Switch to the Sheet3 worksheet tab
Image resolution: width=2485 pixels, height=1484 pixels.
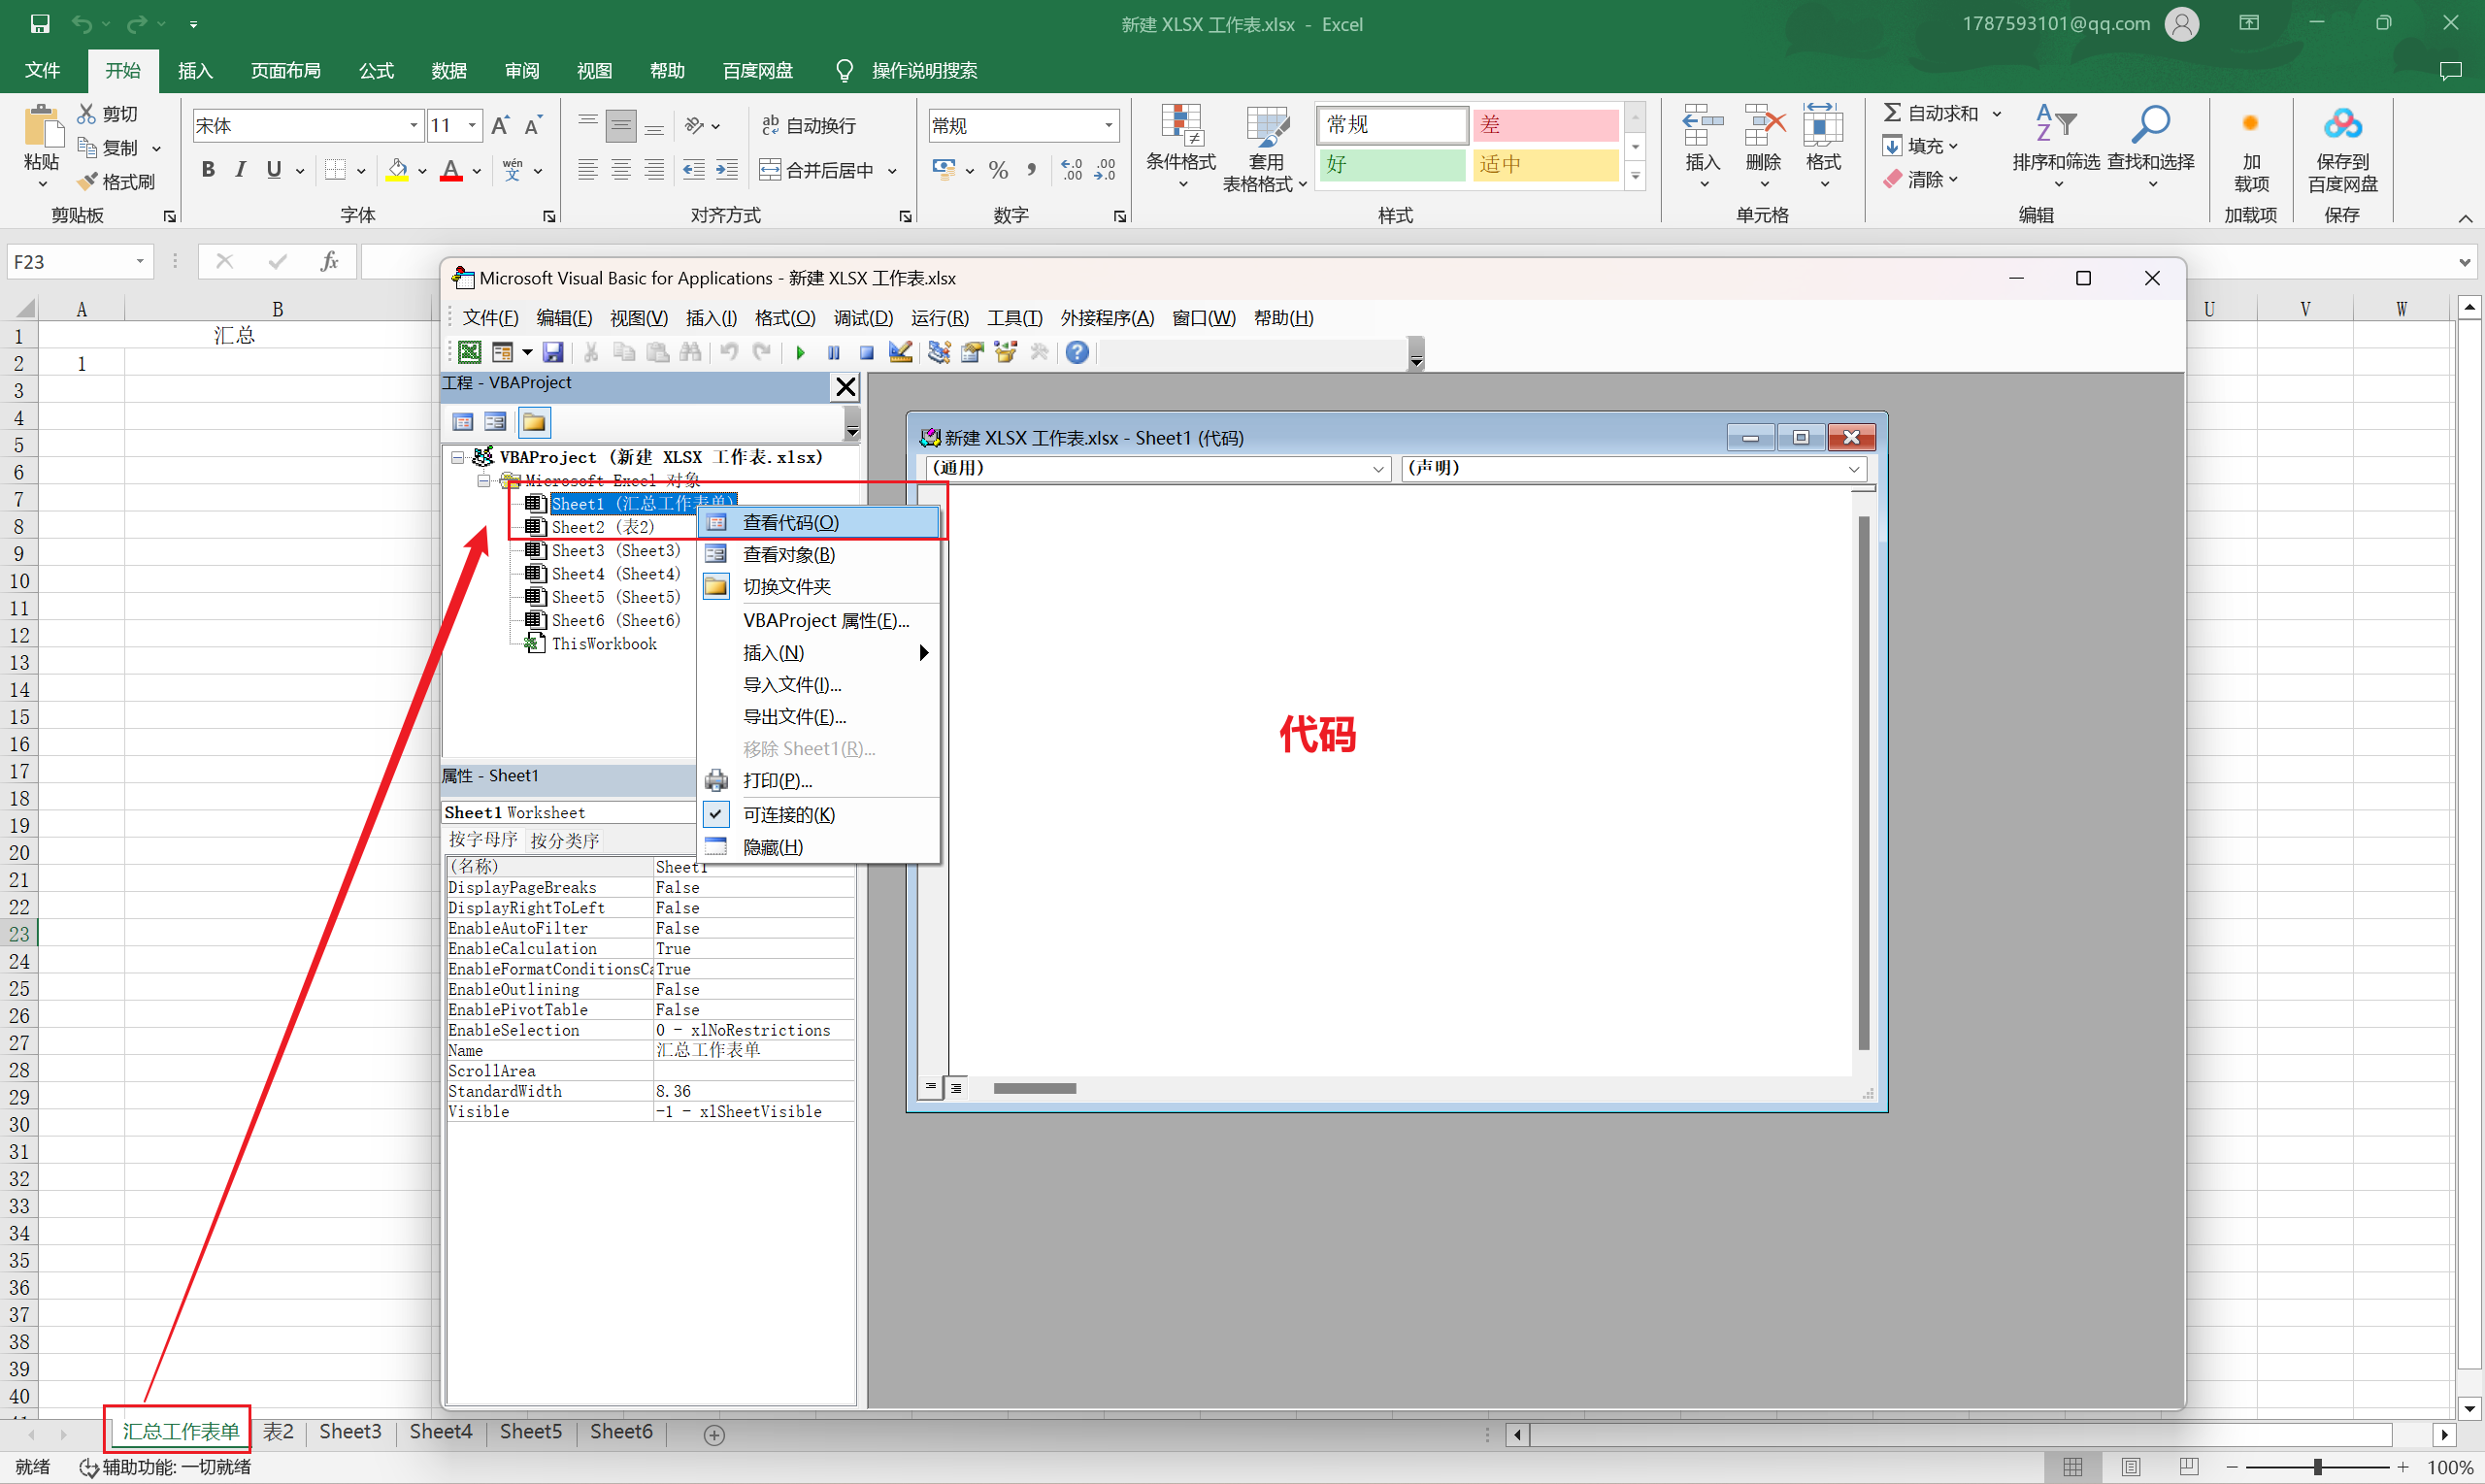pyautogui.click(x=350, y=1432)
